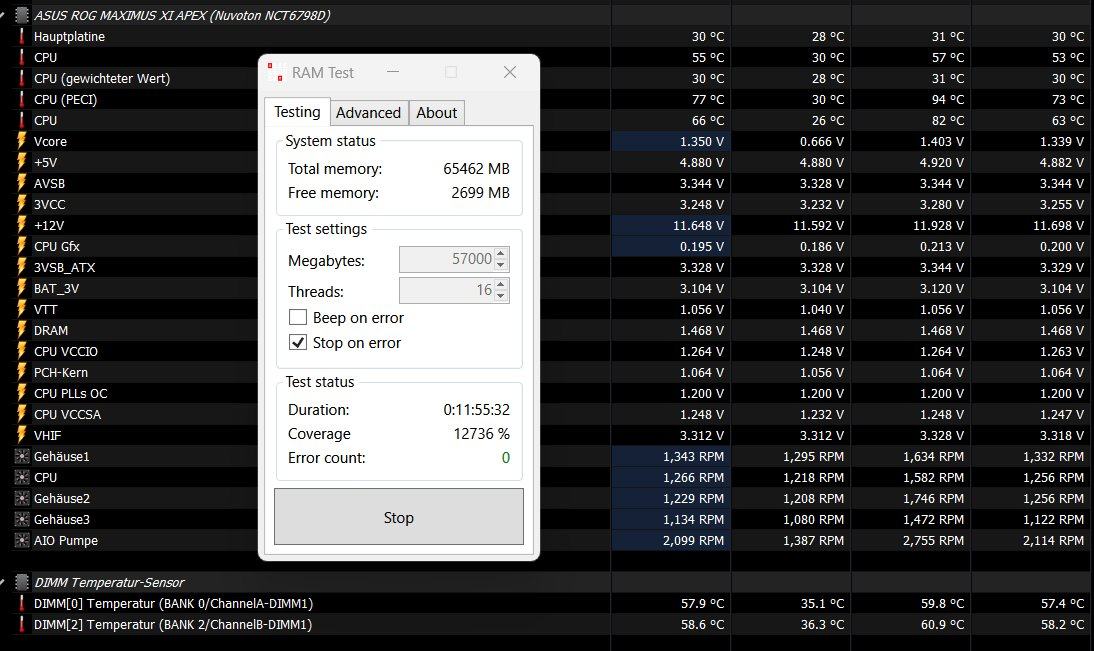Decrease Megabytes with the down spinner arrow
1094x651 pixels.
(500, 265)
